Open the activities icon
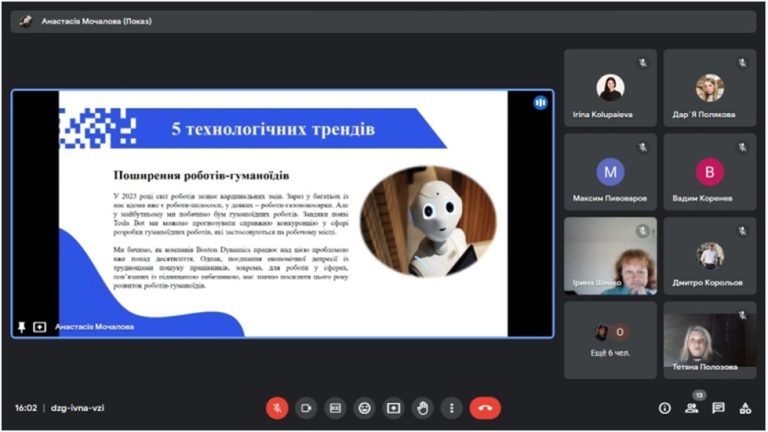 (745, 408)
